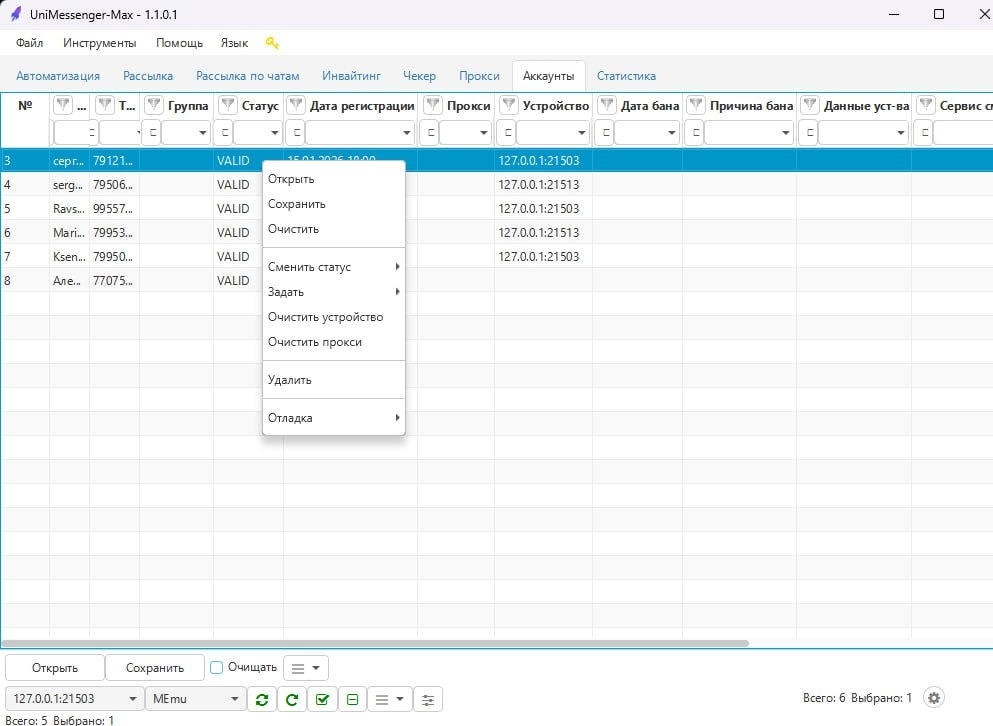
Task: Click the green single-arrow reload icon
Action: point(292,700)
